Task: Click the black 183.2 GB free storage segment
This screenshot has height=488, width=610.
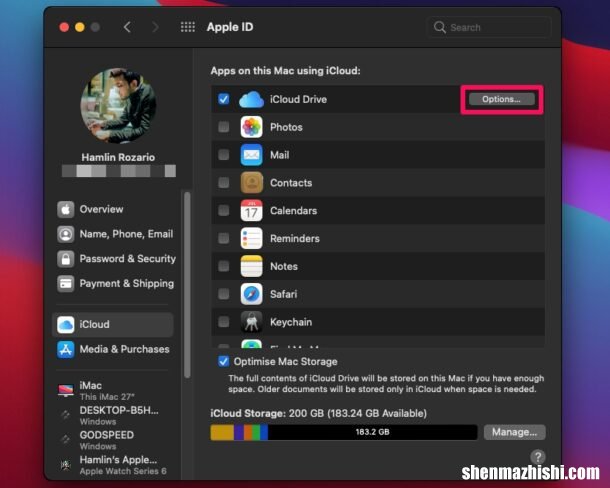Action: (x=372, y=432)
